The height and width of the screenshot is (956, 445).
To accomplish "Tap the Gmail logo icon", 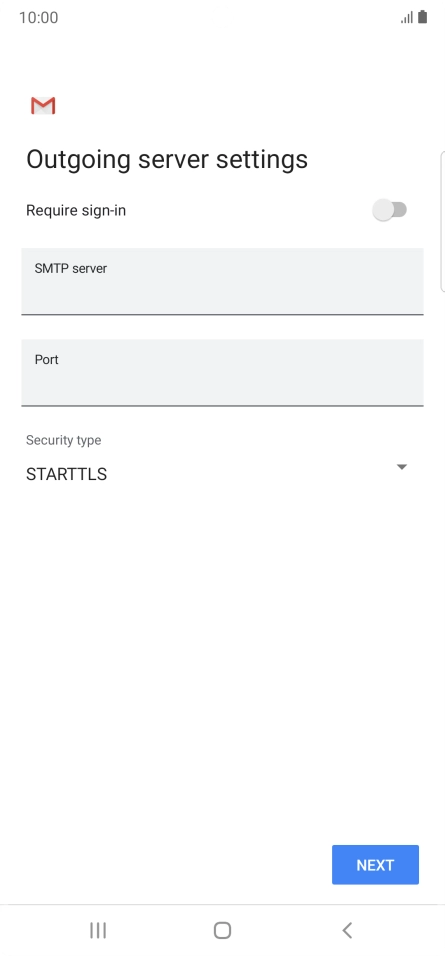I will tap(43, 105).
